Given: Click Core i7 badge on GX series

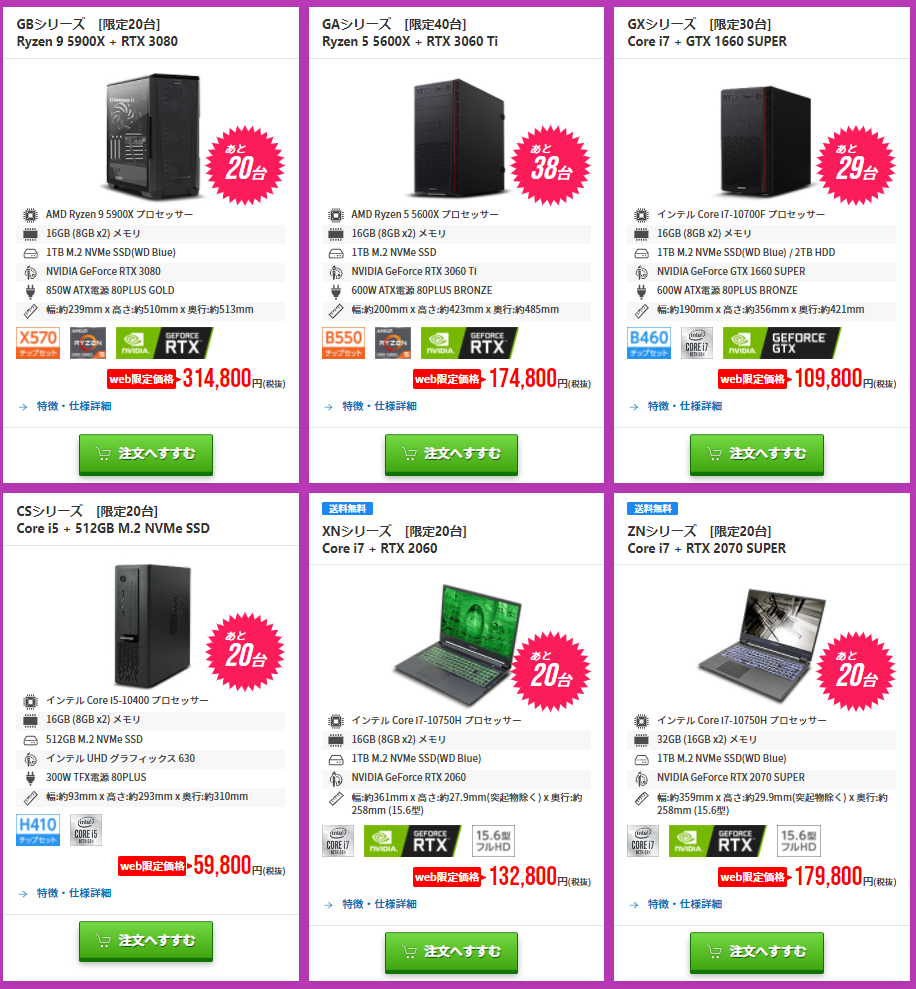Looking at the screenshot, I should click(x=696, y=342).
